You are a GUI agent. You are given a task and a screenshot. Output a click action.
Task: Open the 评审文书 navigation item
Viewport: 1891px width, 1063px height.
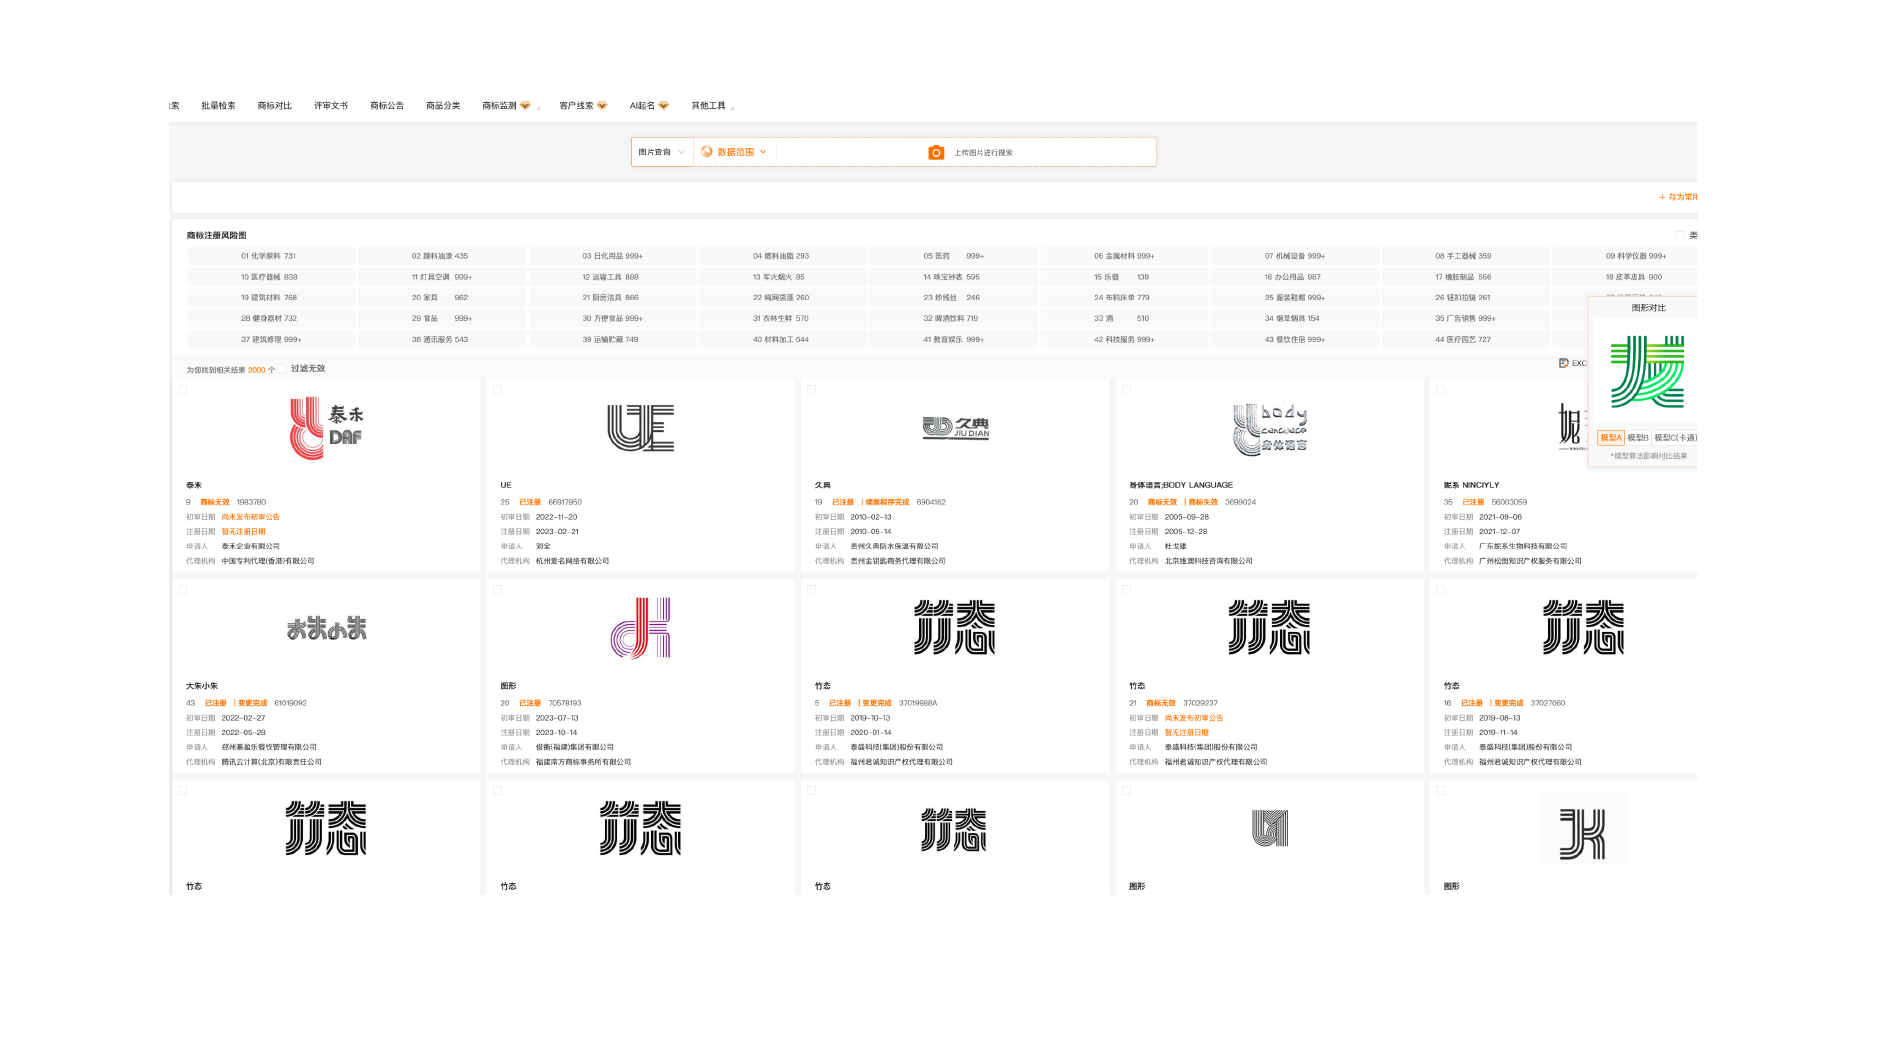[331, 106]
